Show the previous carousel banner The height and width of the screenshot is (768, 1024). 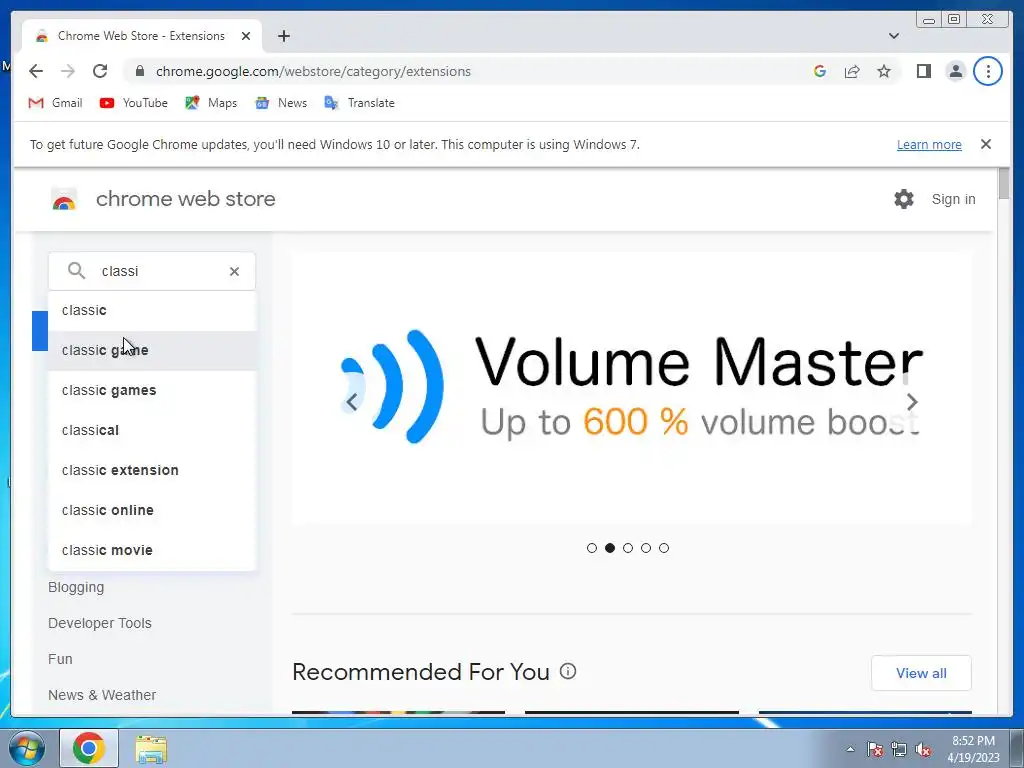coord(351,402)
